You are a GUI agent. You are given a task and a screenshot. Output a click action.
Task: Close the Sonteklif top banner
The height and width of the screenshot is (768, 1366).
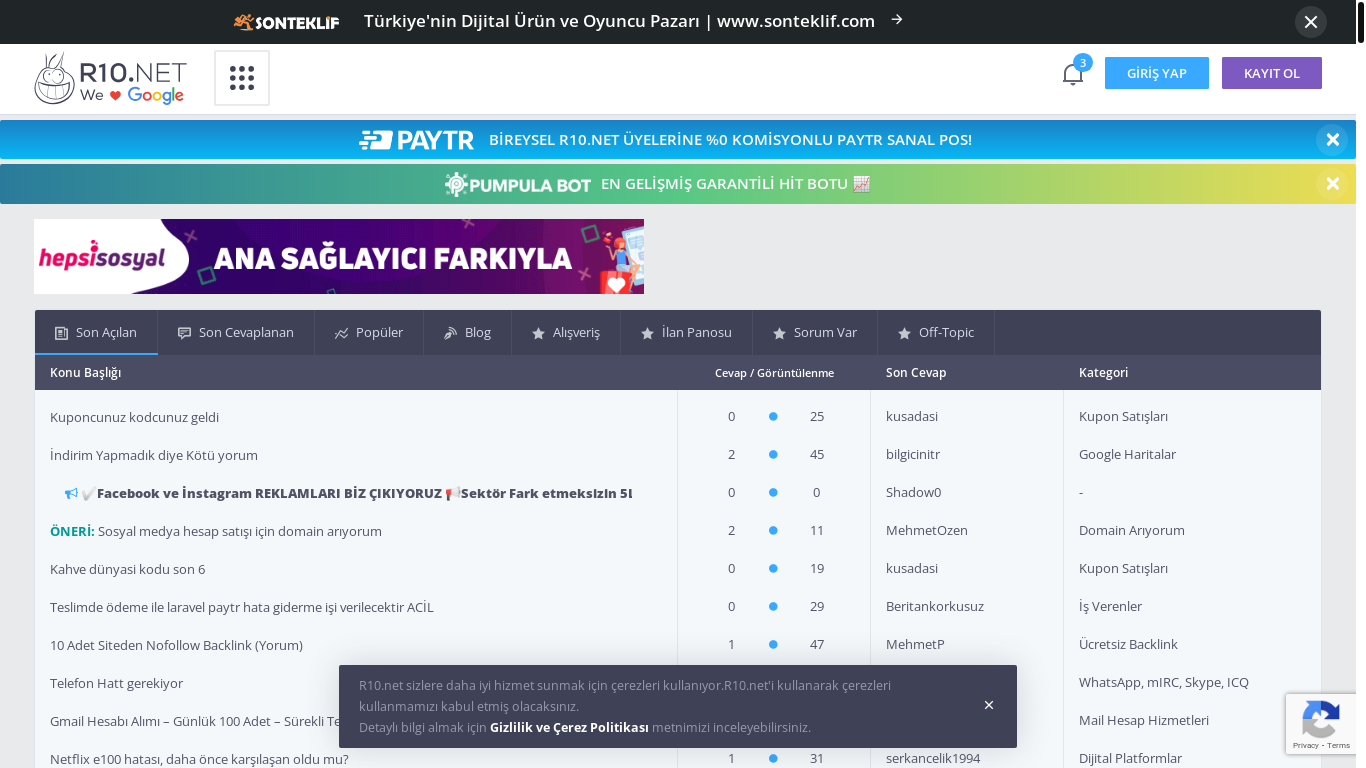[x=1311, y=22]
